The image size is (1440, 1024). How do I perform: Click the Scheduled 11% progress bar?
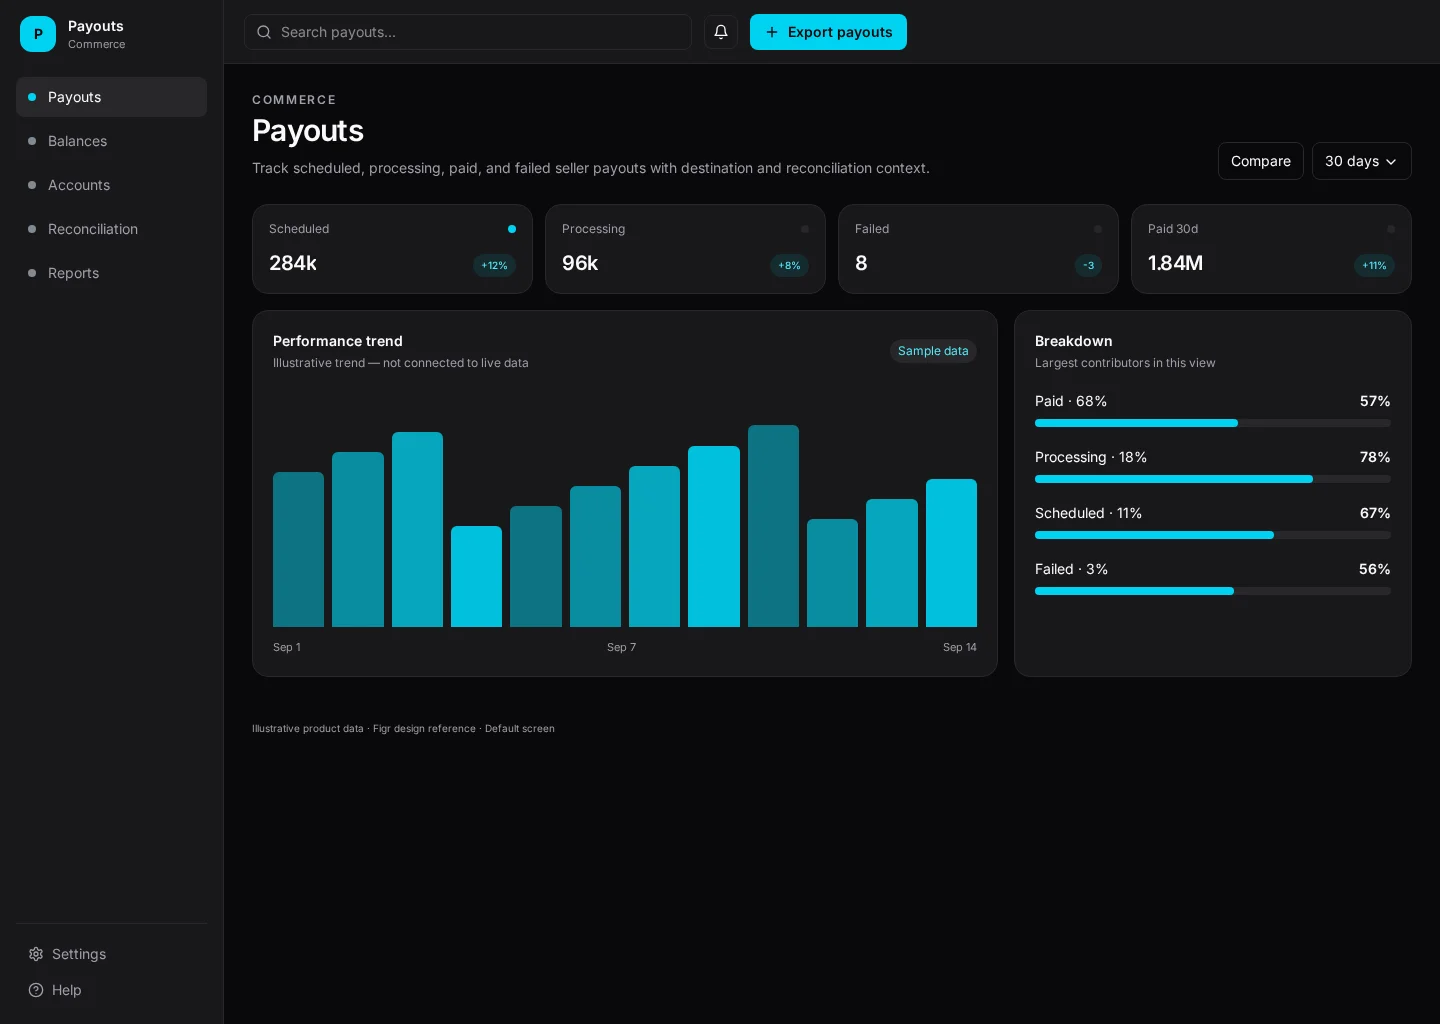point(1212,535)
